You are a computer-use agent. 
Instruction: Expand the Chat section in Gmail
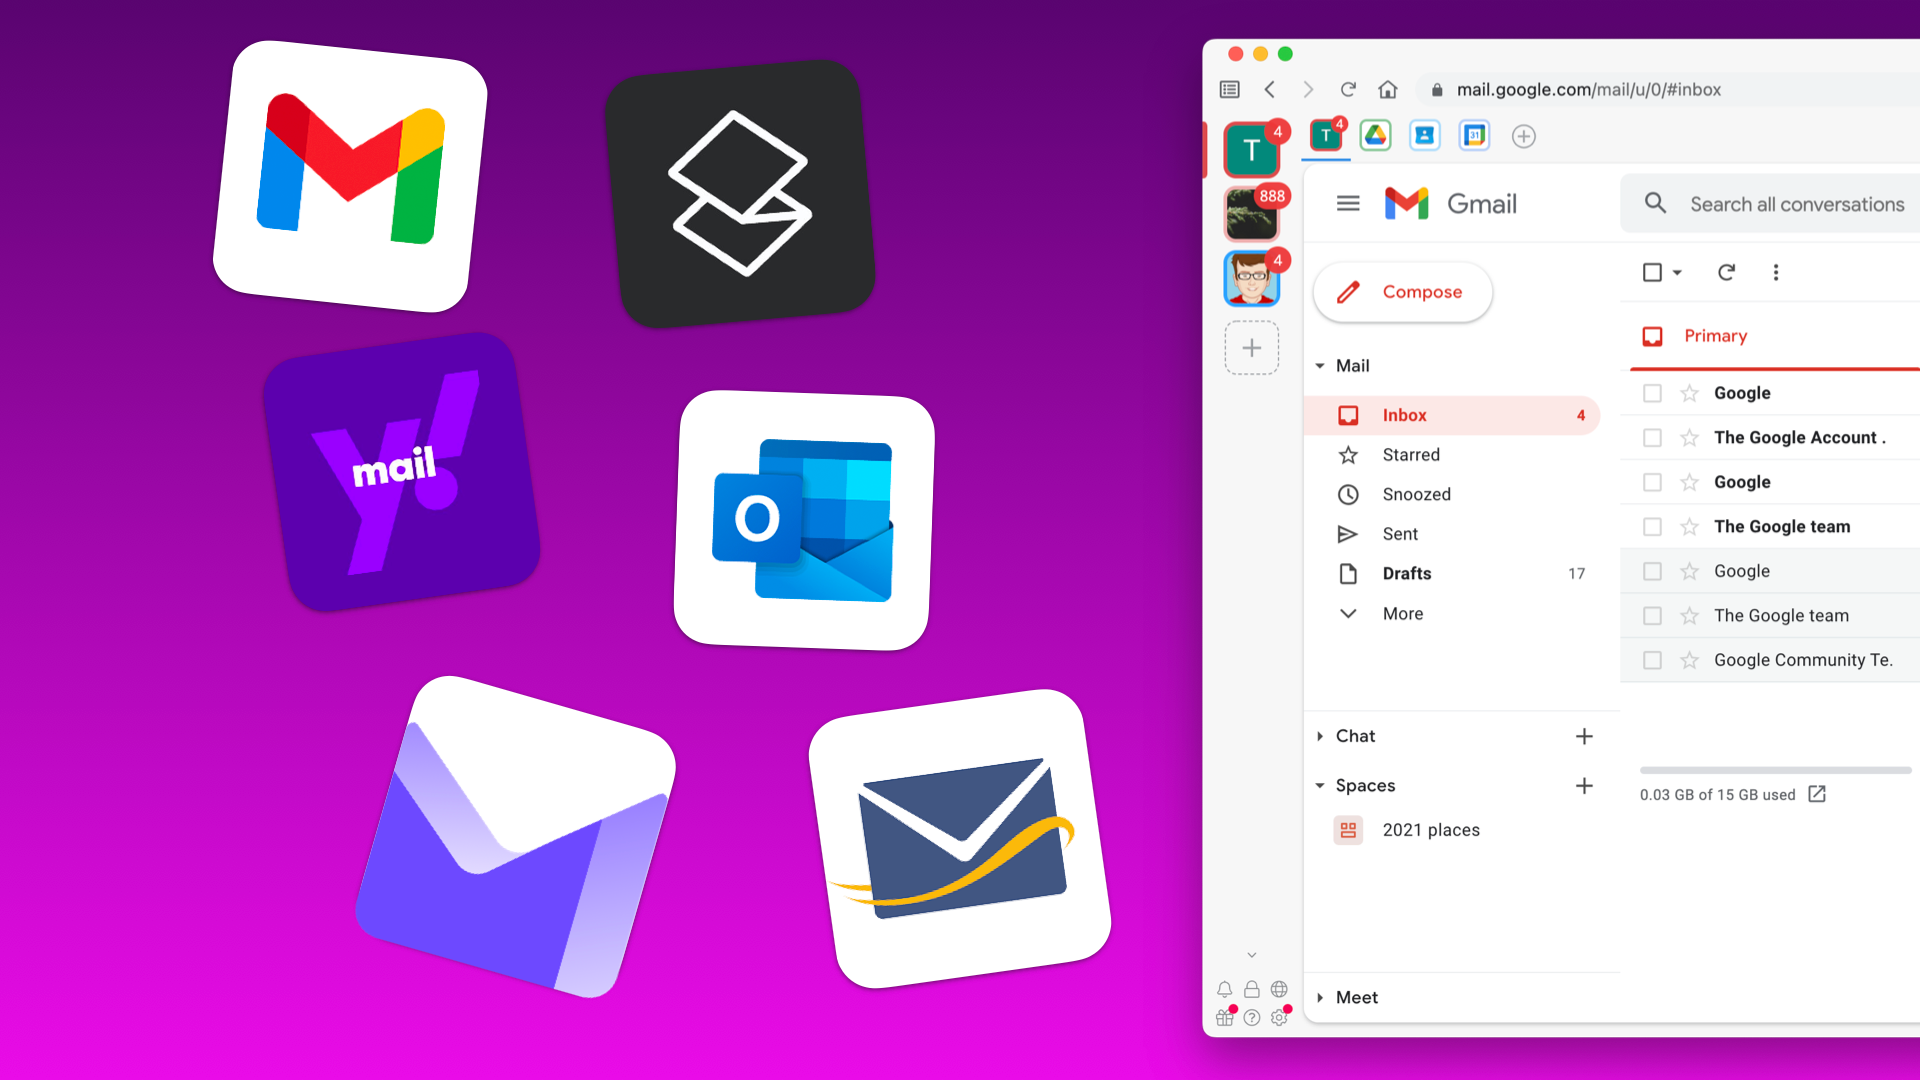pyautogui.click(x=1321, y=735)
